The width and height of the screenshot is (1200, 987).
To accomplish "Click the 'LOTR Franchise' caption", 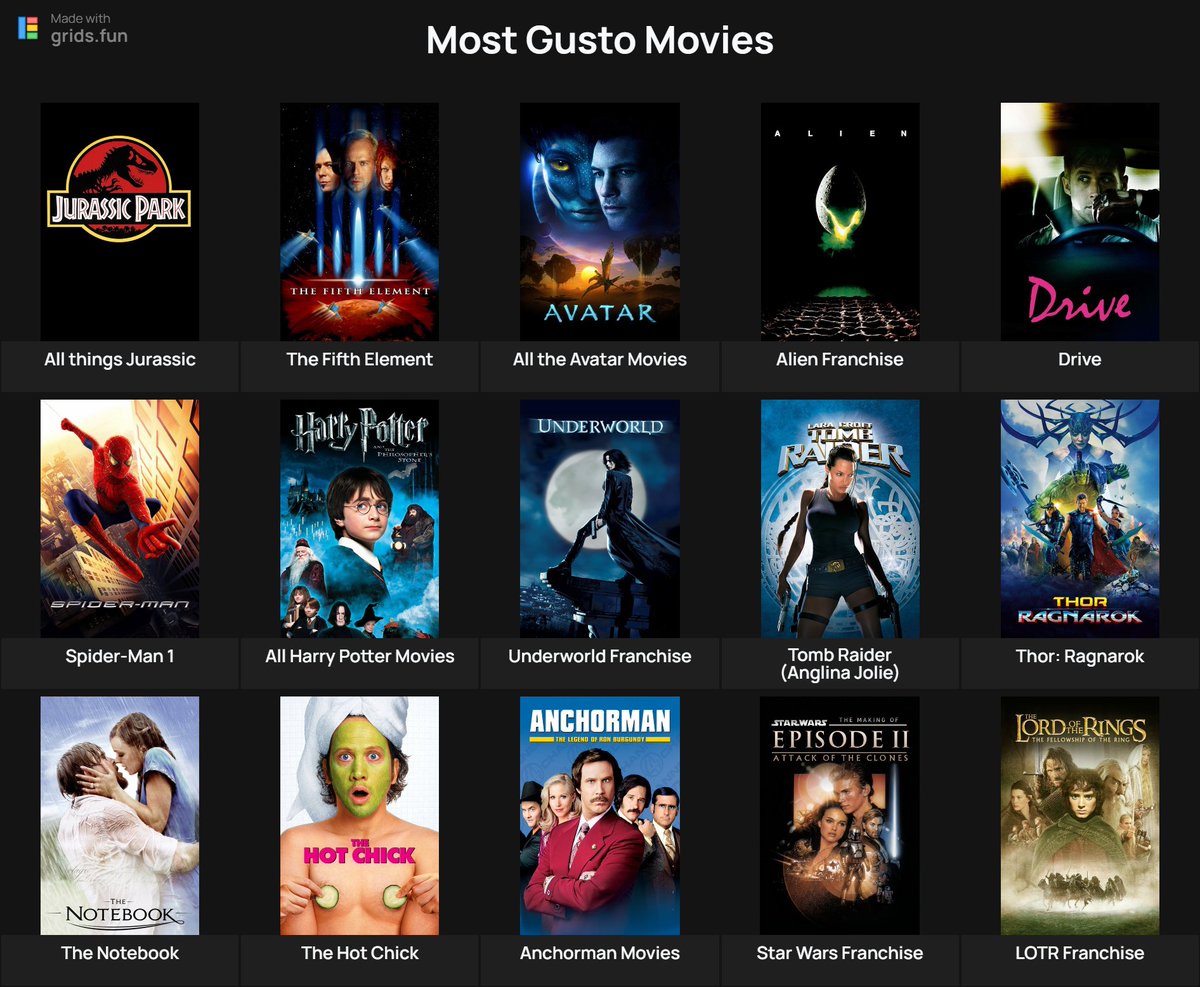I will [1080, 953].
